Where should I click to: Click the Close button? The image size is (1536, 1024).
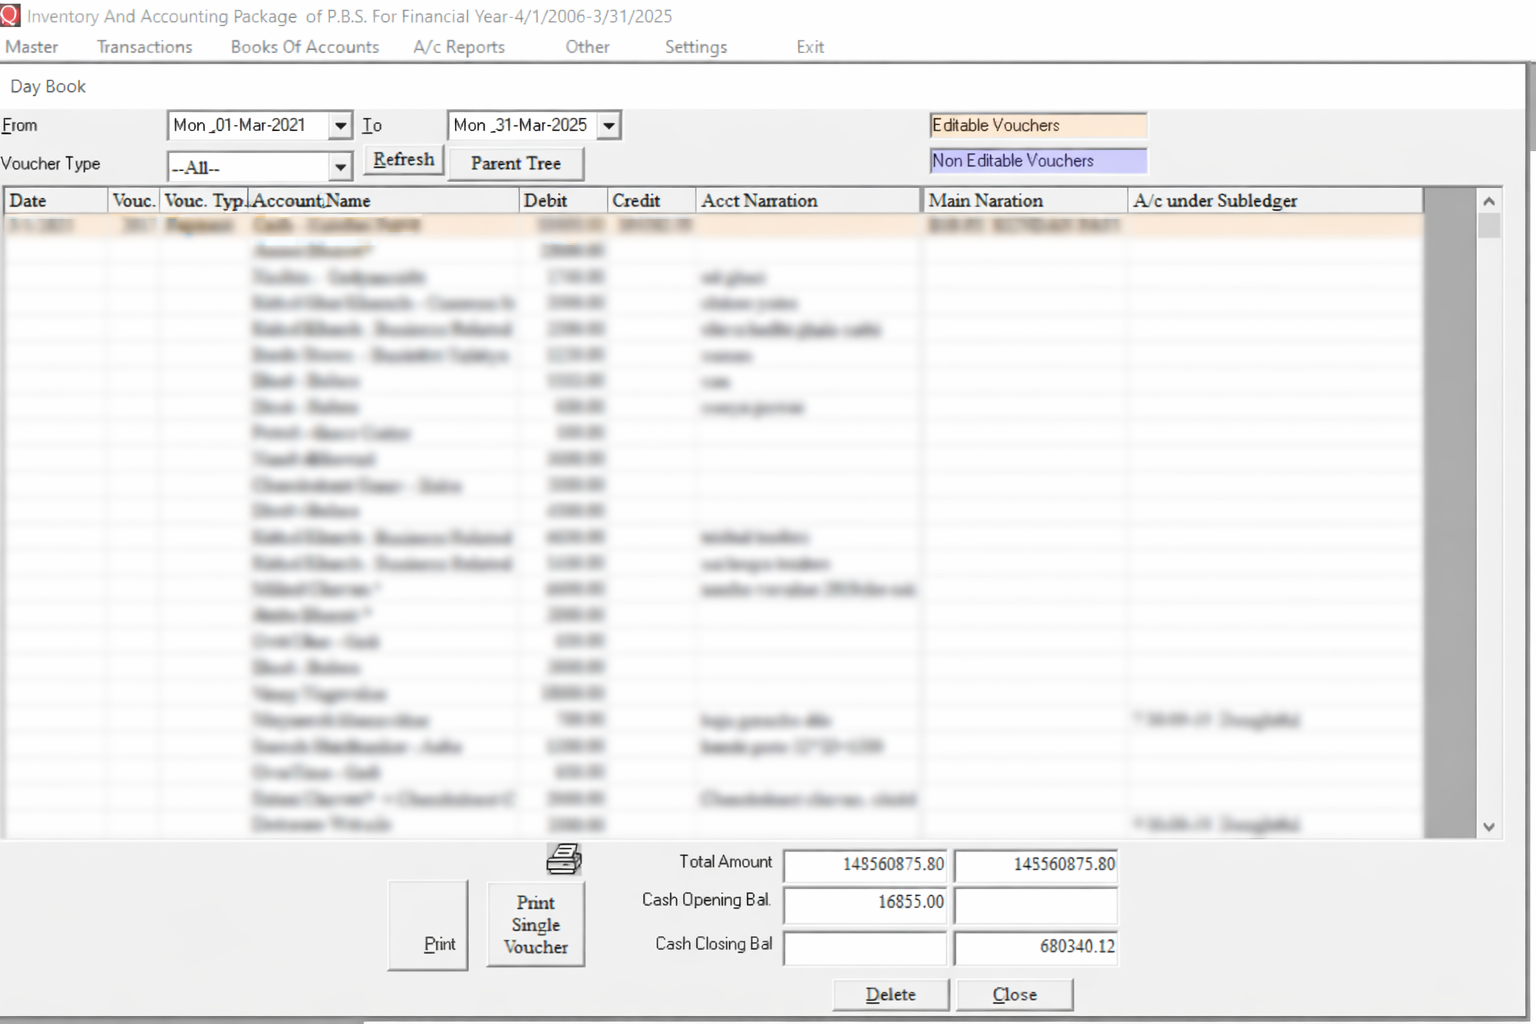(x=1015, y=995)
